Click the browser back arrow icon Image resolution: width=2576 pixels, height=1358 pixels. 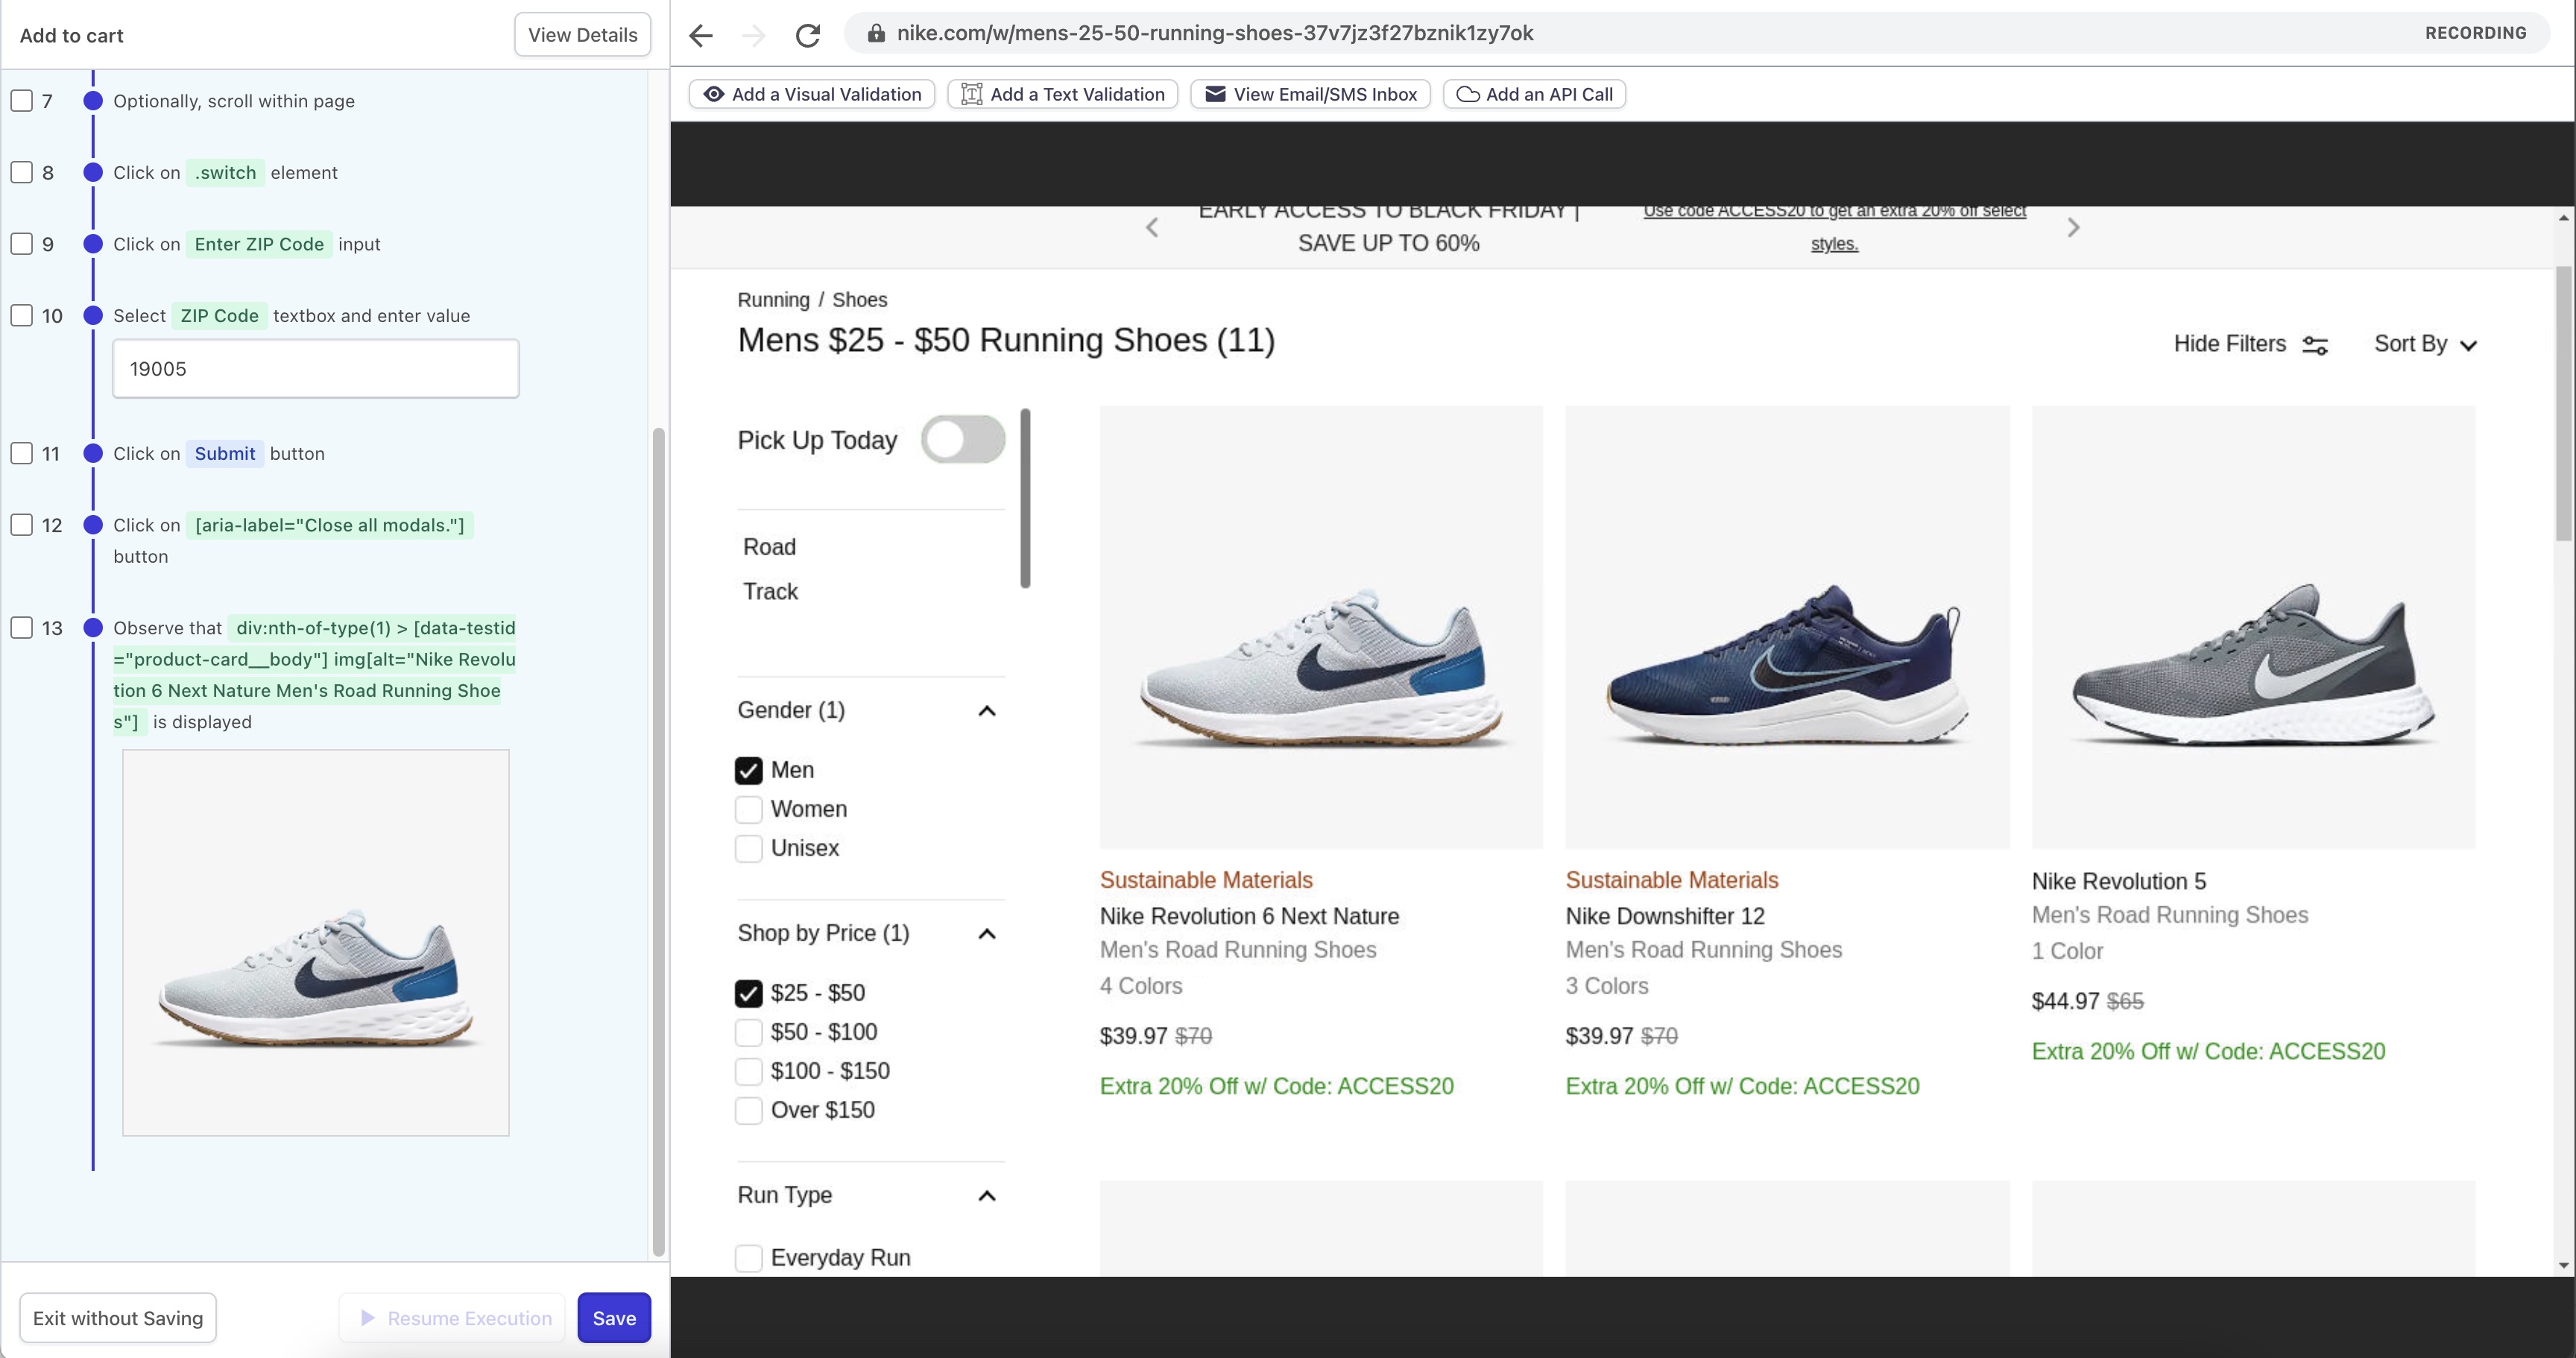coord(701,36)
